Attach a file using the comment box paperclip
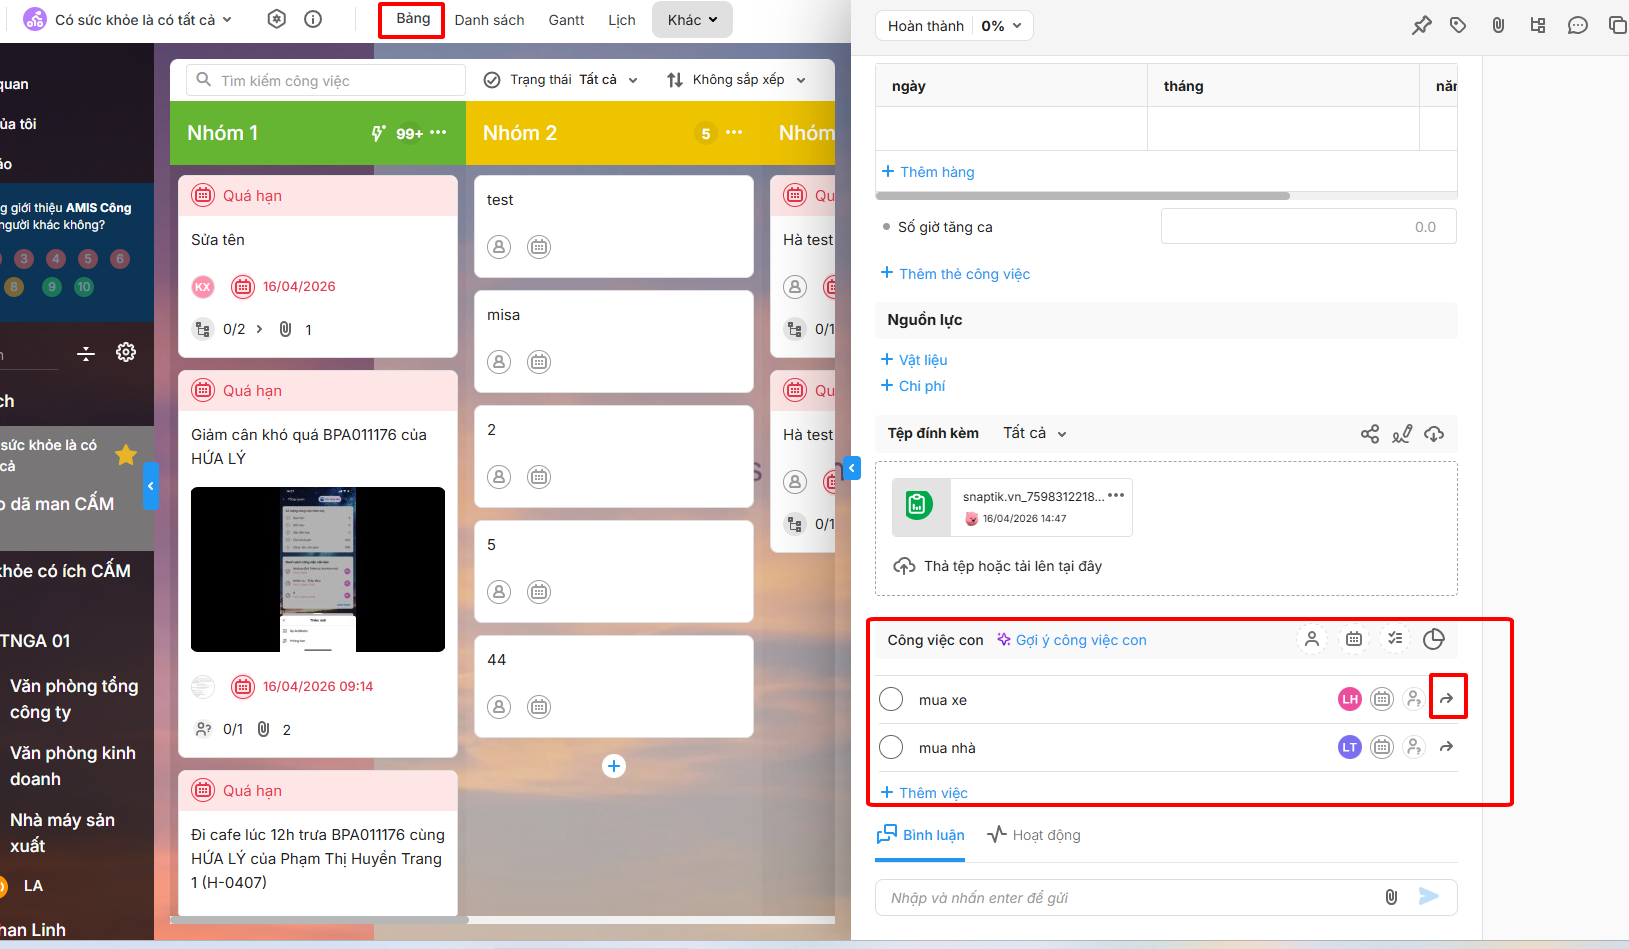 click(x=1391, y=897)
